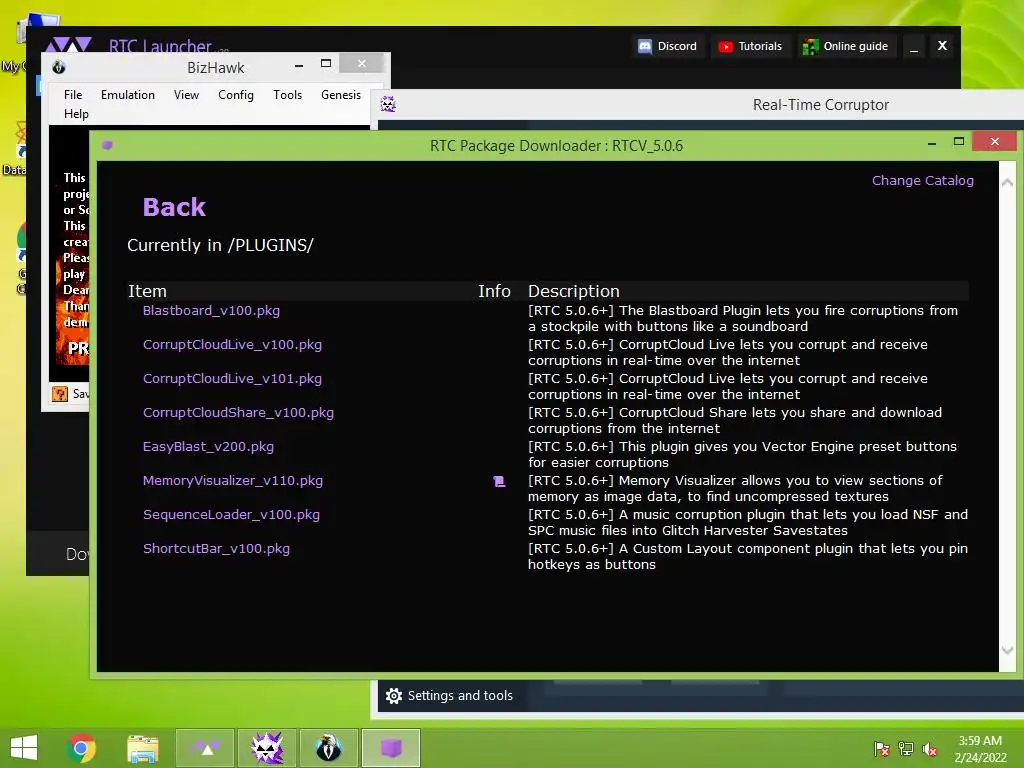Click the muted volume tray icon
The height and width of the screenshot is (768, 1024).
930,748
